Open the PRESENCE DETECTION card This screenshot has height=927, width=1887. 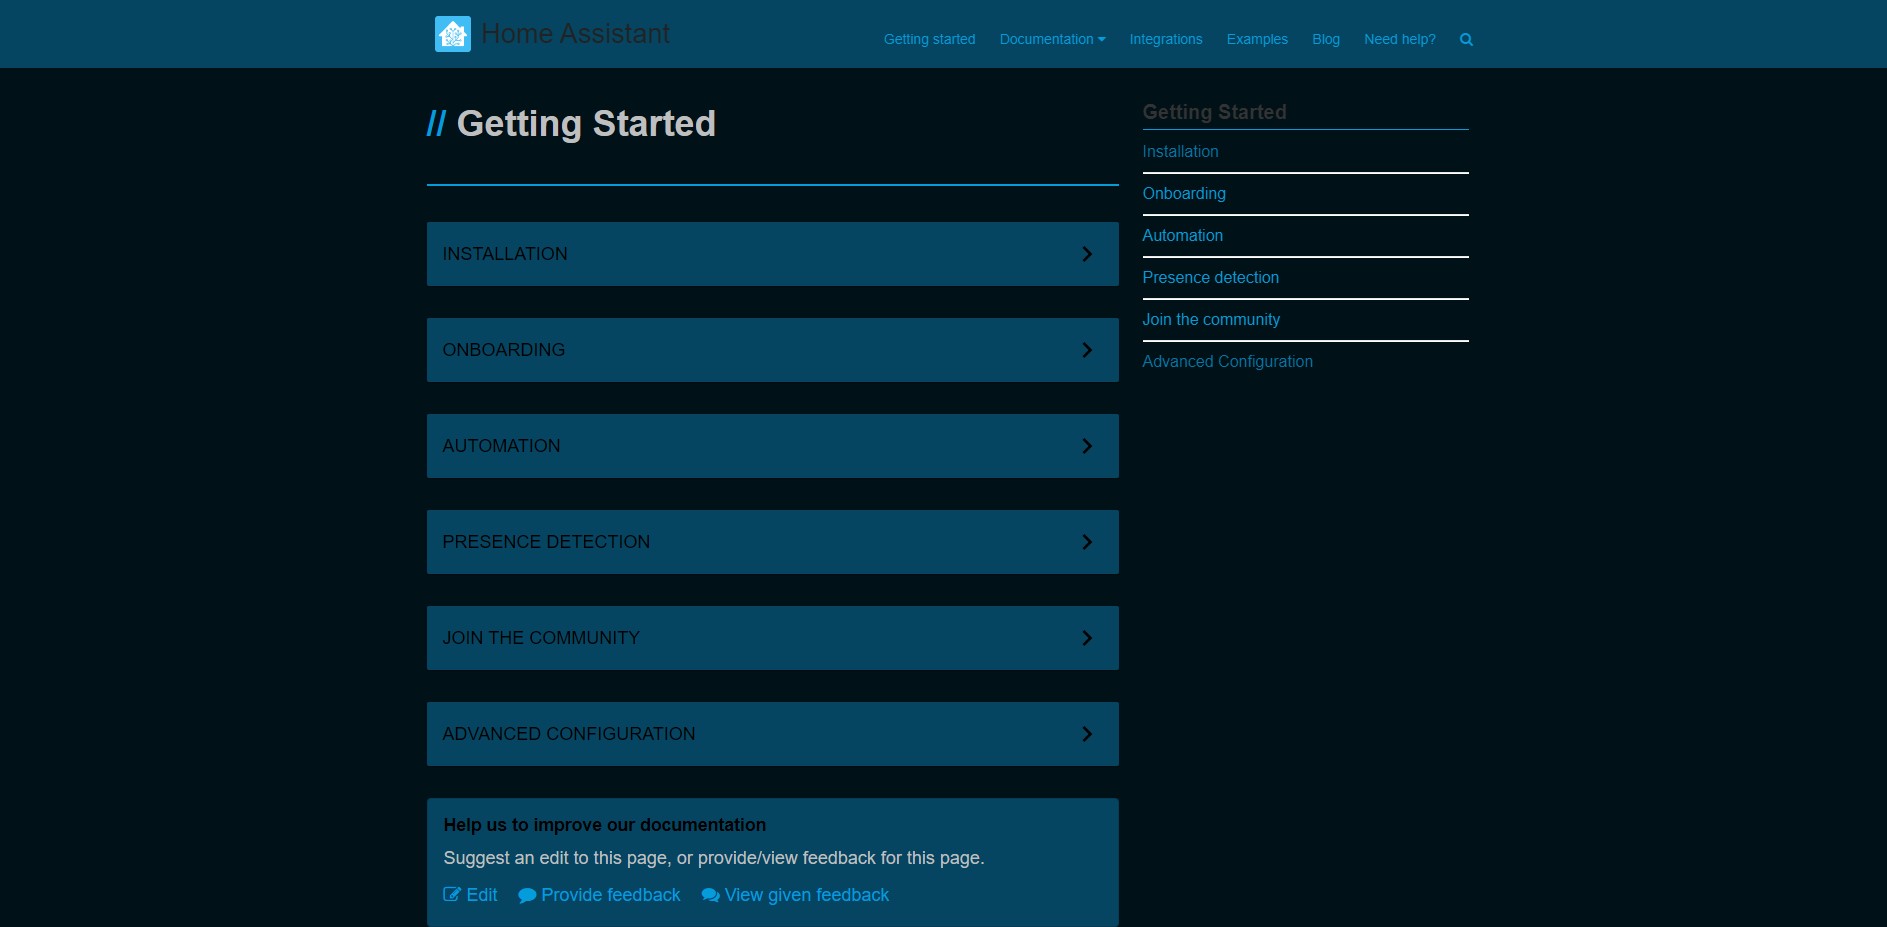pyautogui.click(x=772, y=541)
